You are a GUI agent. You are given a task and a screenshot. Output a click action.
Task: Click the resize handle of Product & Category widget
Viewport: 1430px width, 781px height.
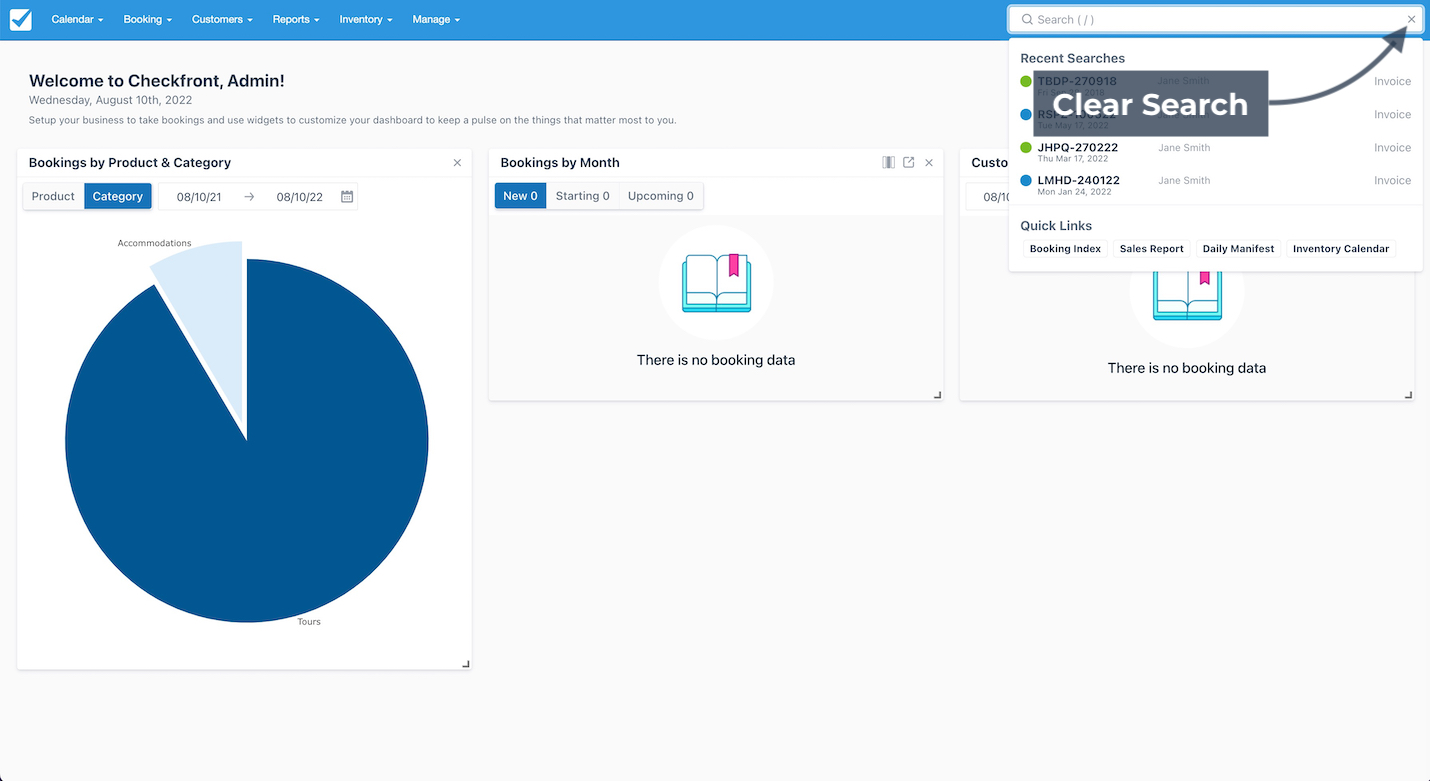coord(466,664)
